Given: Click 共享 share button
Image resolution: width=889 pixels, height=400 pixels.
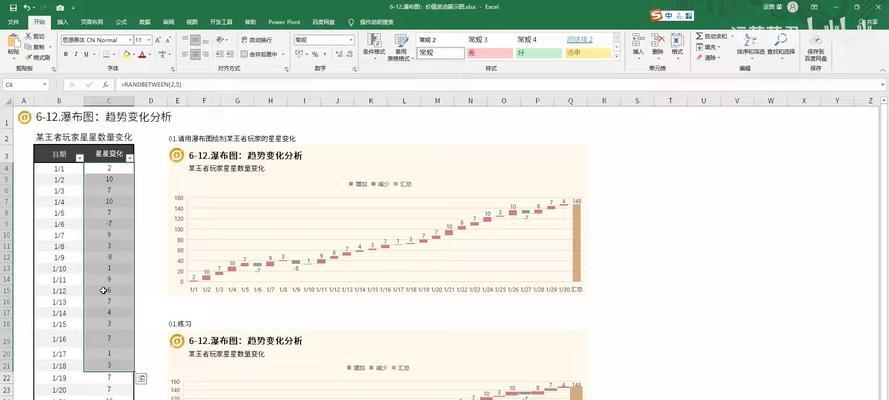Looking at the screenshot, I should tap(869, 22).
